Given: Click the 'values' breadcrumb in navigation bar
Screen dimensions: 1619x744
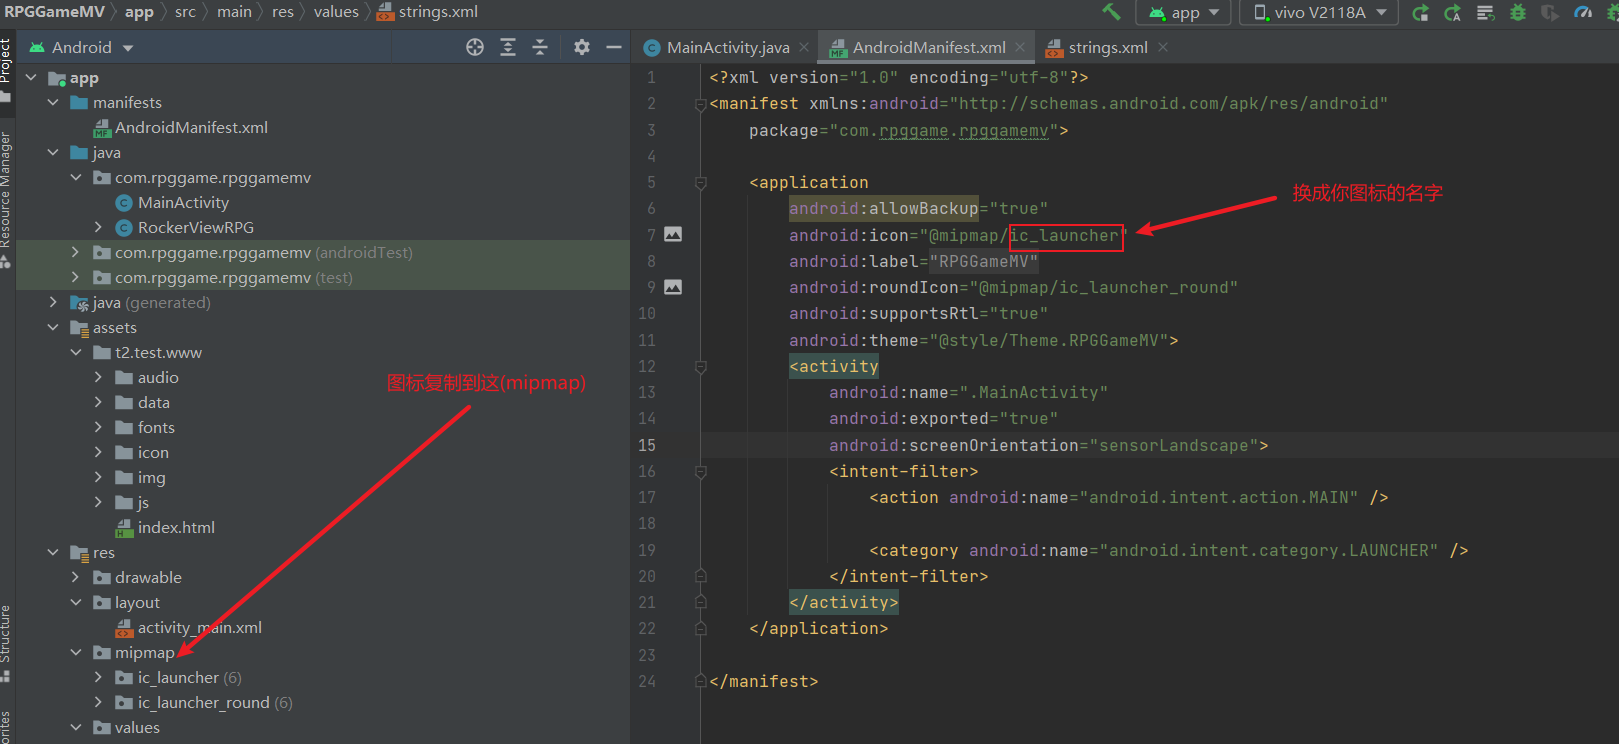Looking at the screenshot, I should [x=336, y=12].
